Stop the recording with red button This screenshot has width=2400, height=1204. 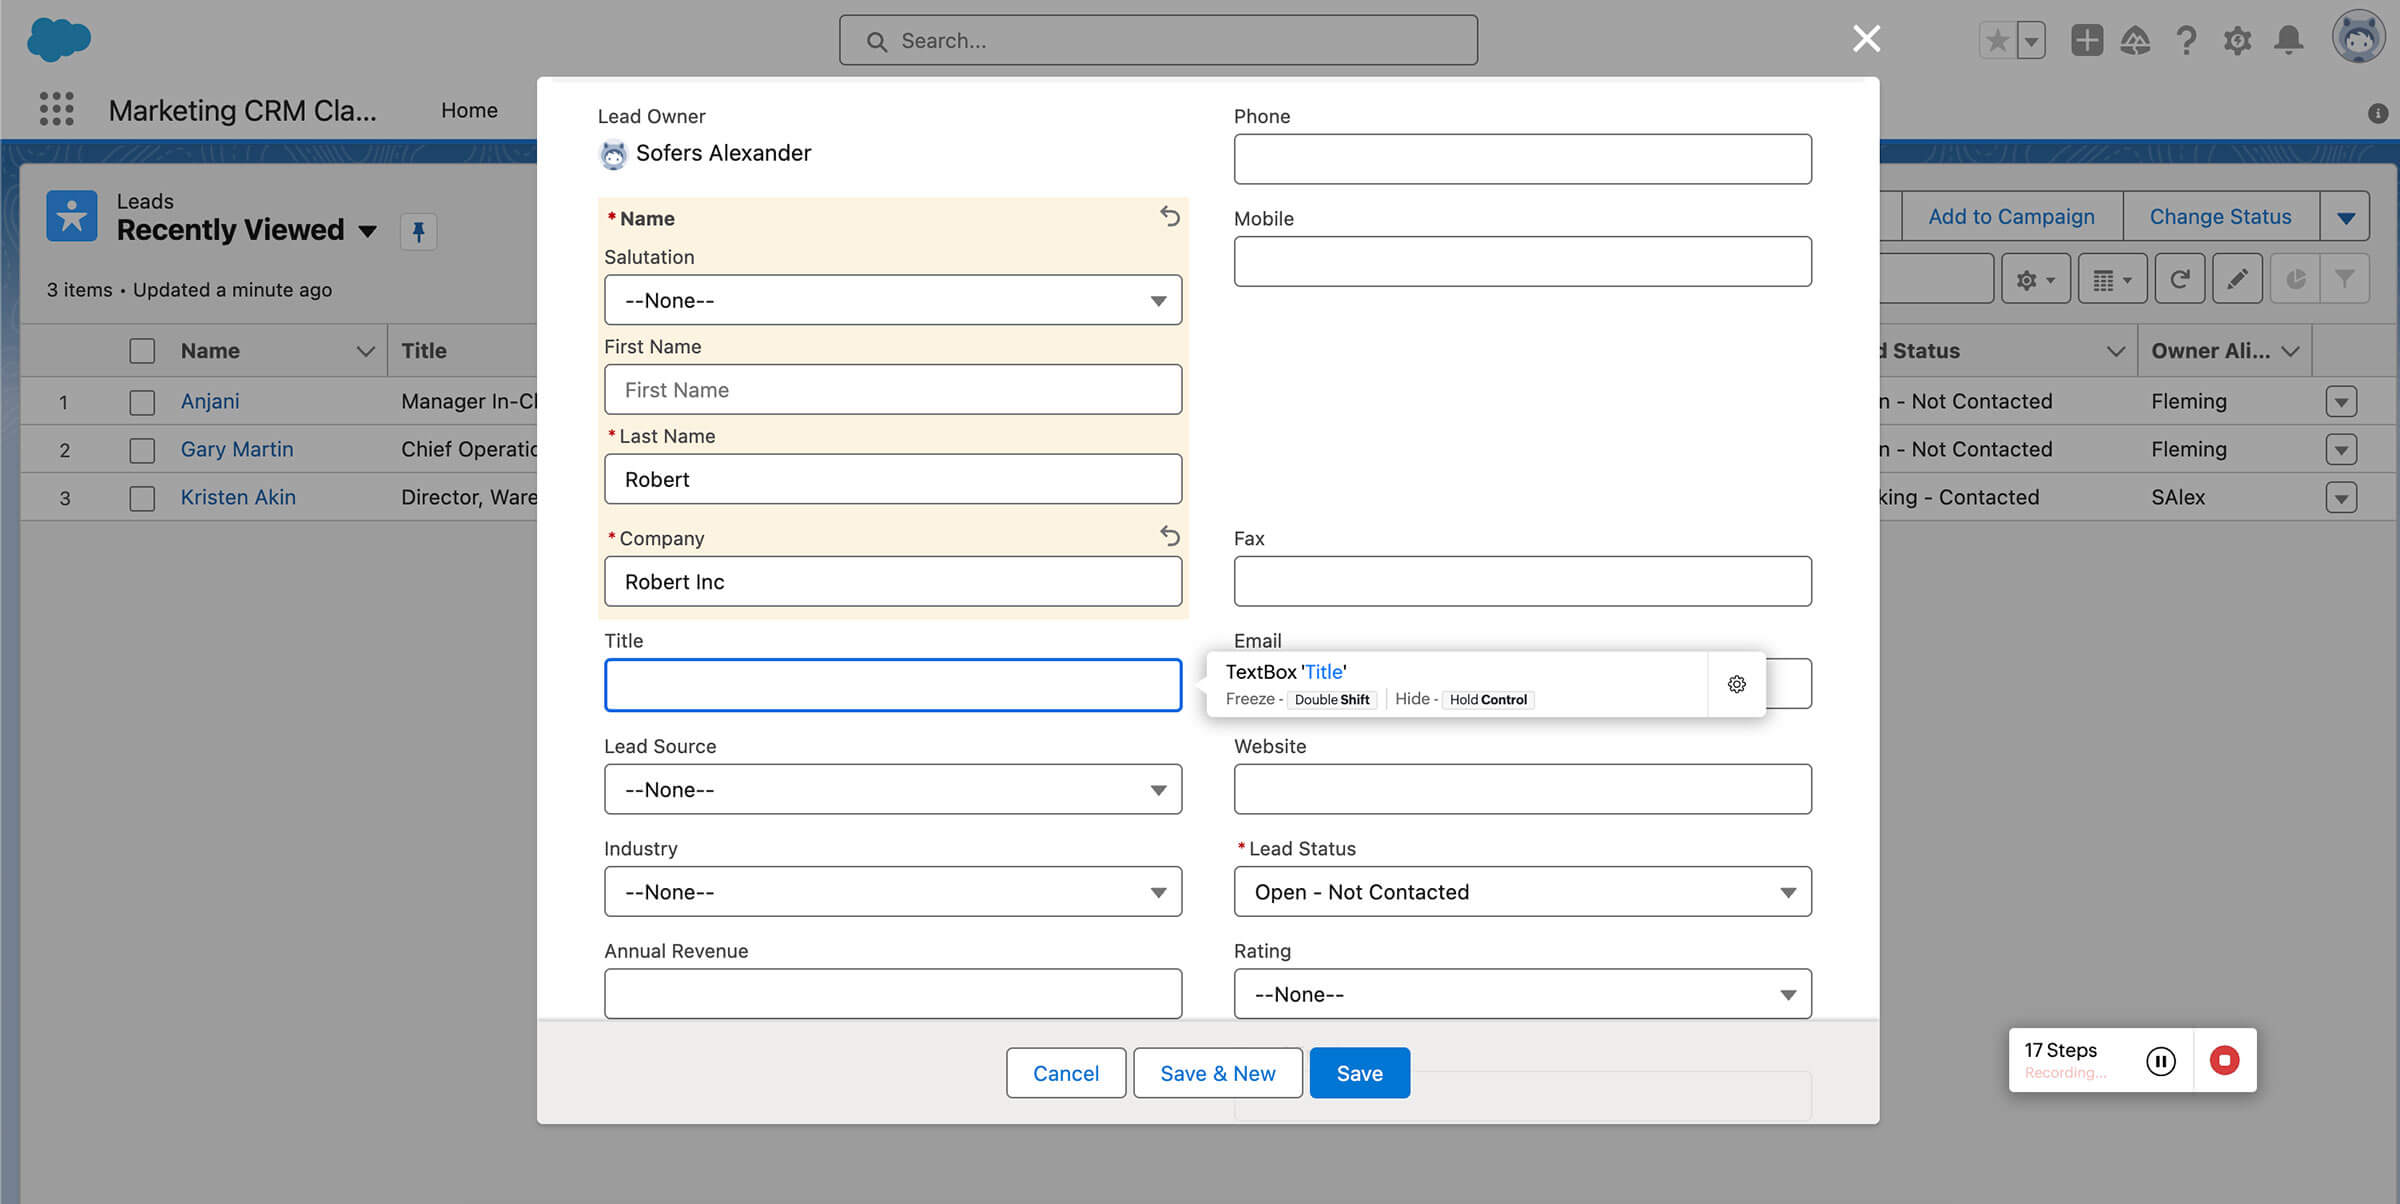[2224, 1060]
